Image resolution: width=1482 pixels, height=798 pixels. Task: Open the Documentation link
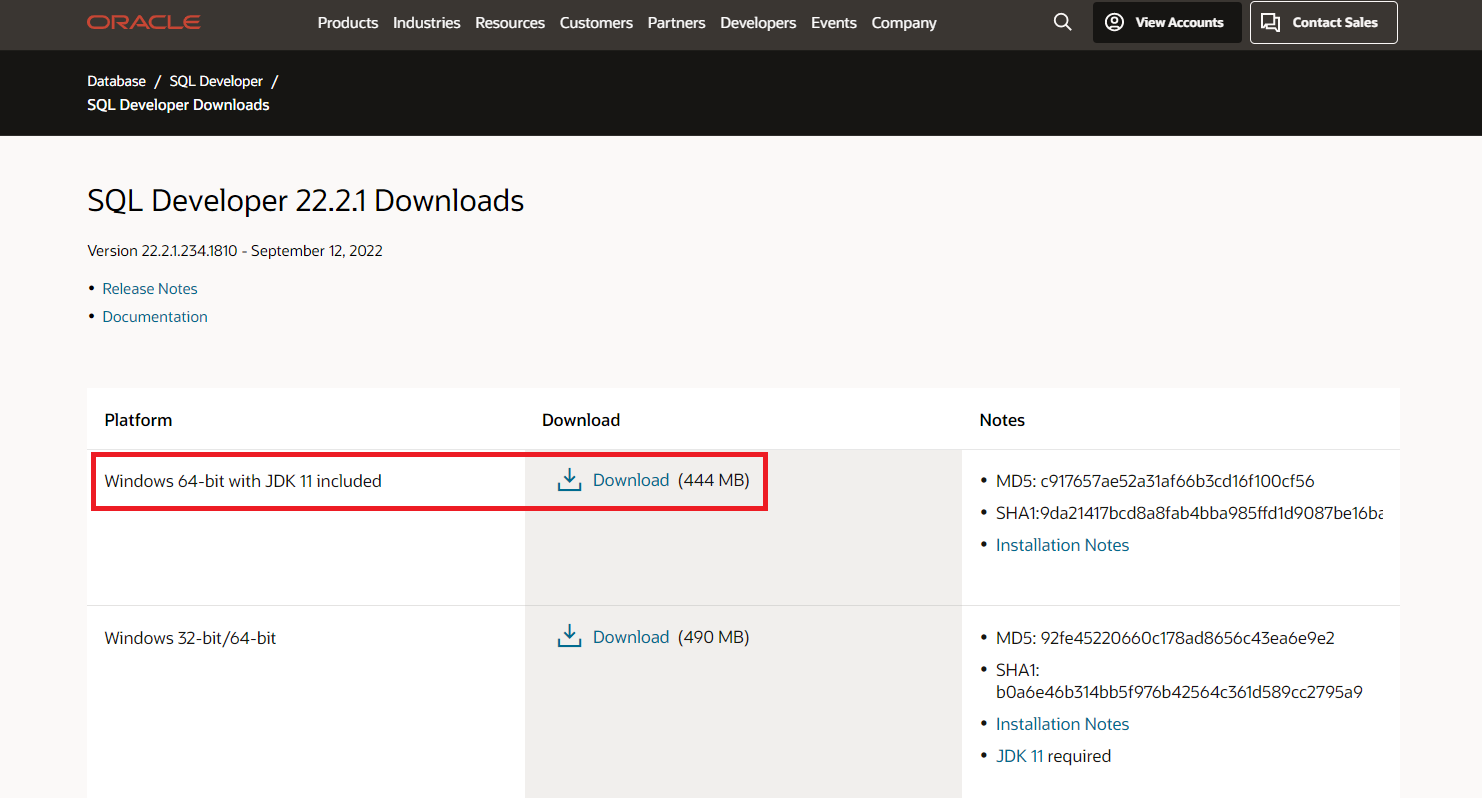[x=155, y=316]
